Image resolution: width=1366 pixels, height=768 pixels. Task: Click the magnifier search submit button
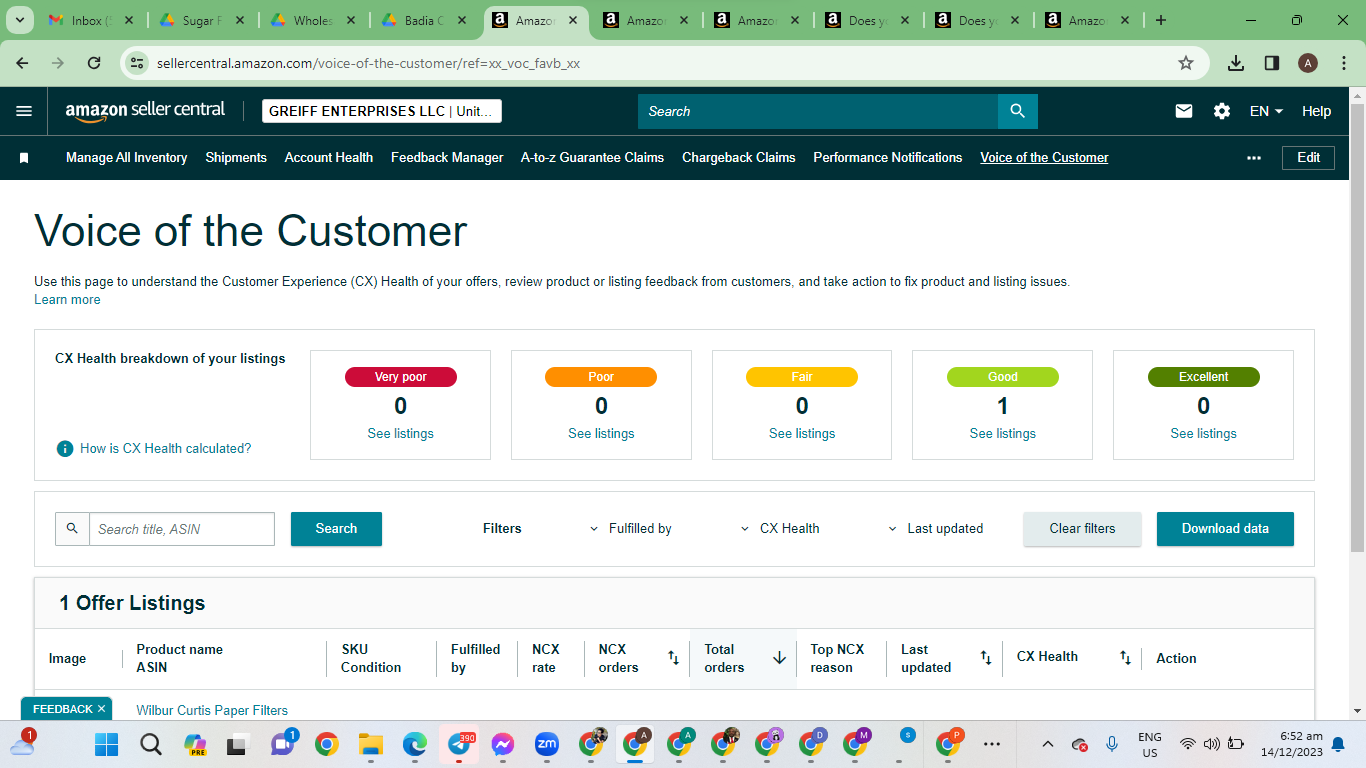(x=1018, y=111)
